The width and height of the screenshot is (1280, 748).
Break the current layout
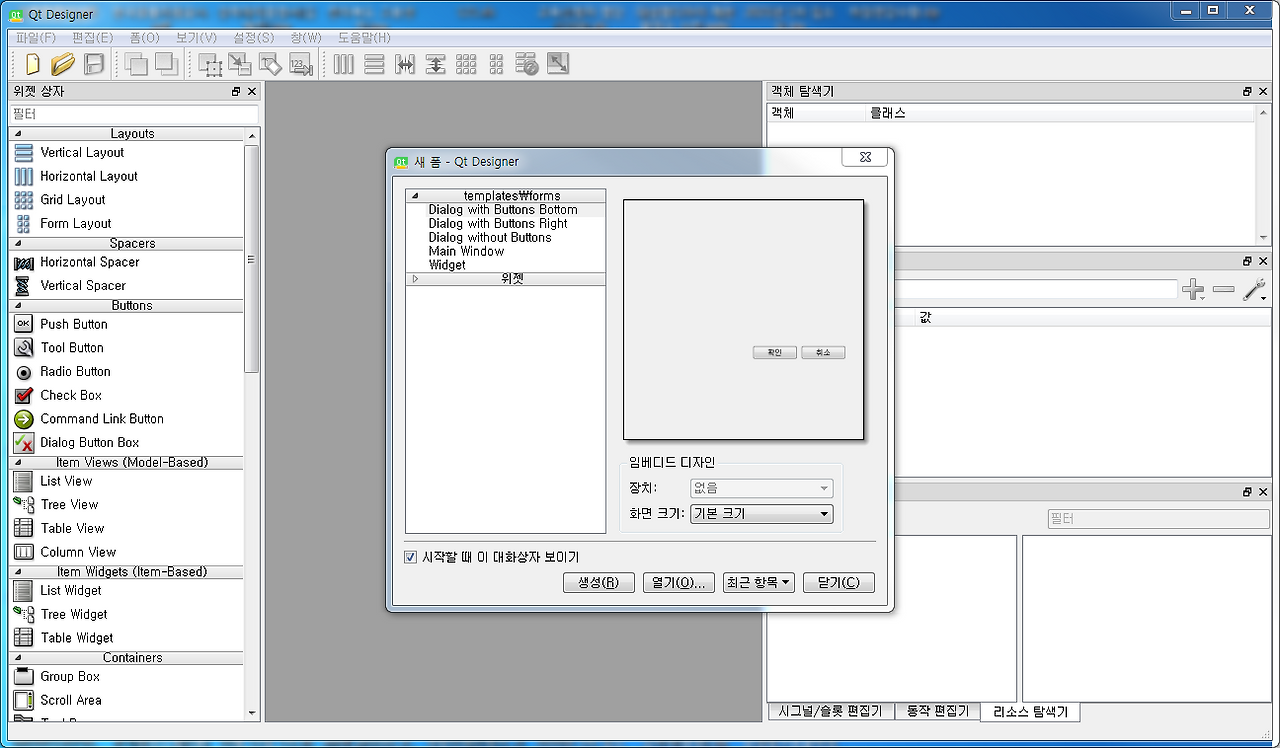527,64
